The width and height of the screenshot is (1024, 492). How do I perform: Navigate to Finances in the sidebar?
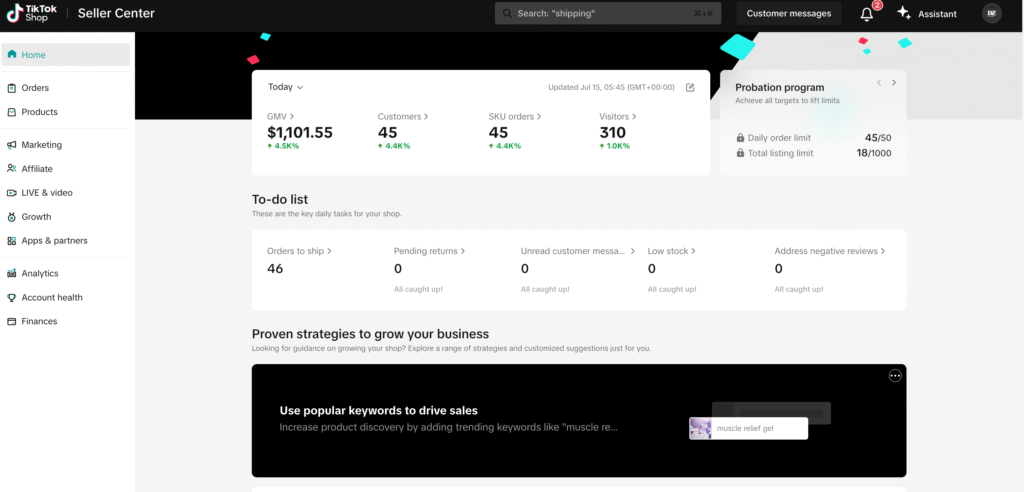pos(39,321)
